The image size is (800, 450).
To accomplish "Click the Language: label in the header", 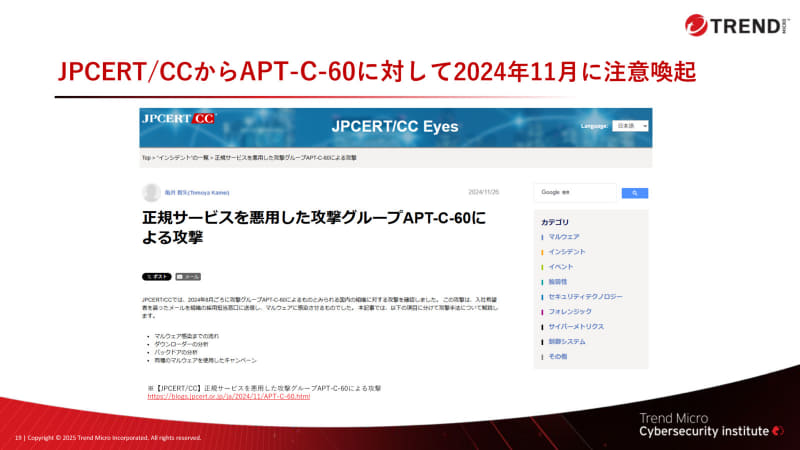I will tap(594, 126).
